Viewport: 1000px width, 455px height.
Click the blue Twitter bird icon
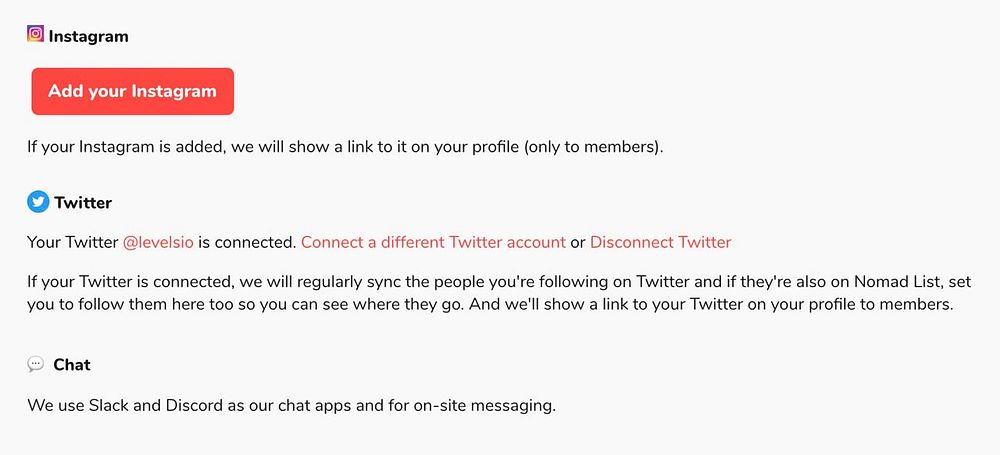point(38,202)
